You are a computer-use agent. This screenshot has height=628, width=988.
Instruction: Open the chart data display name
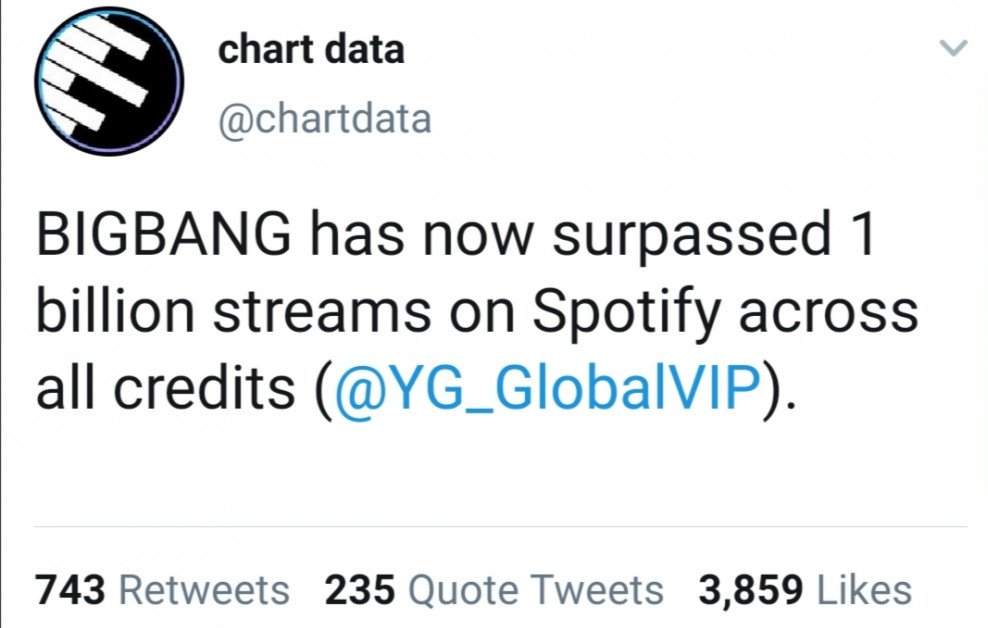(x=311, y=50)
